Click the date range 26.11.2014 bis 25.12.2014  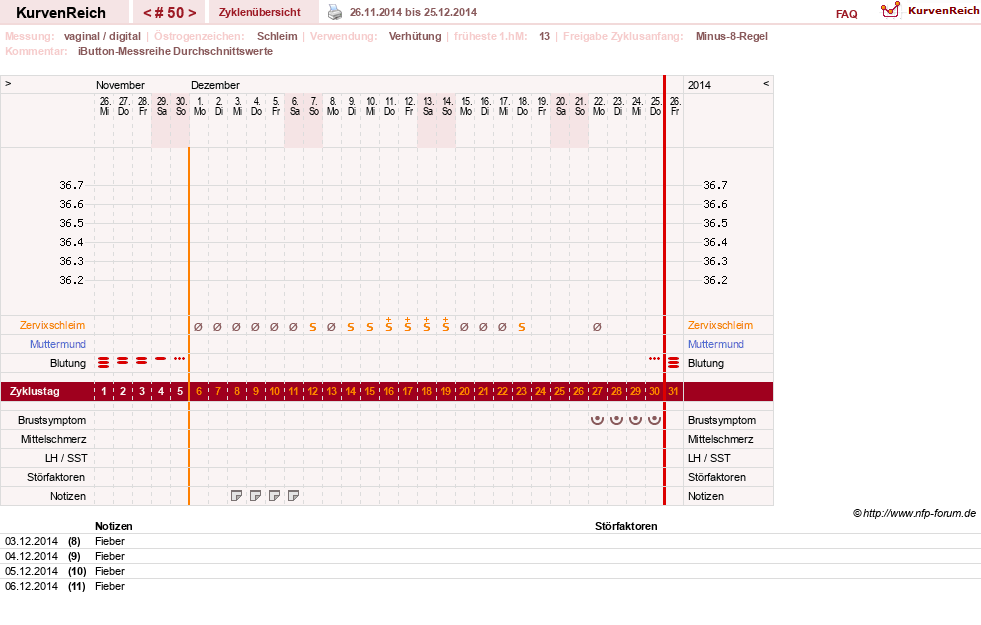click(413, 12)
